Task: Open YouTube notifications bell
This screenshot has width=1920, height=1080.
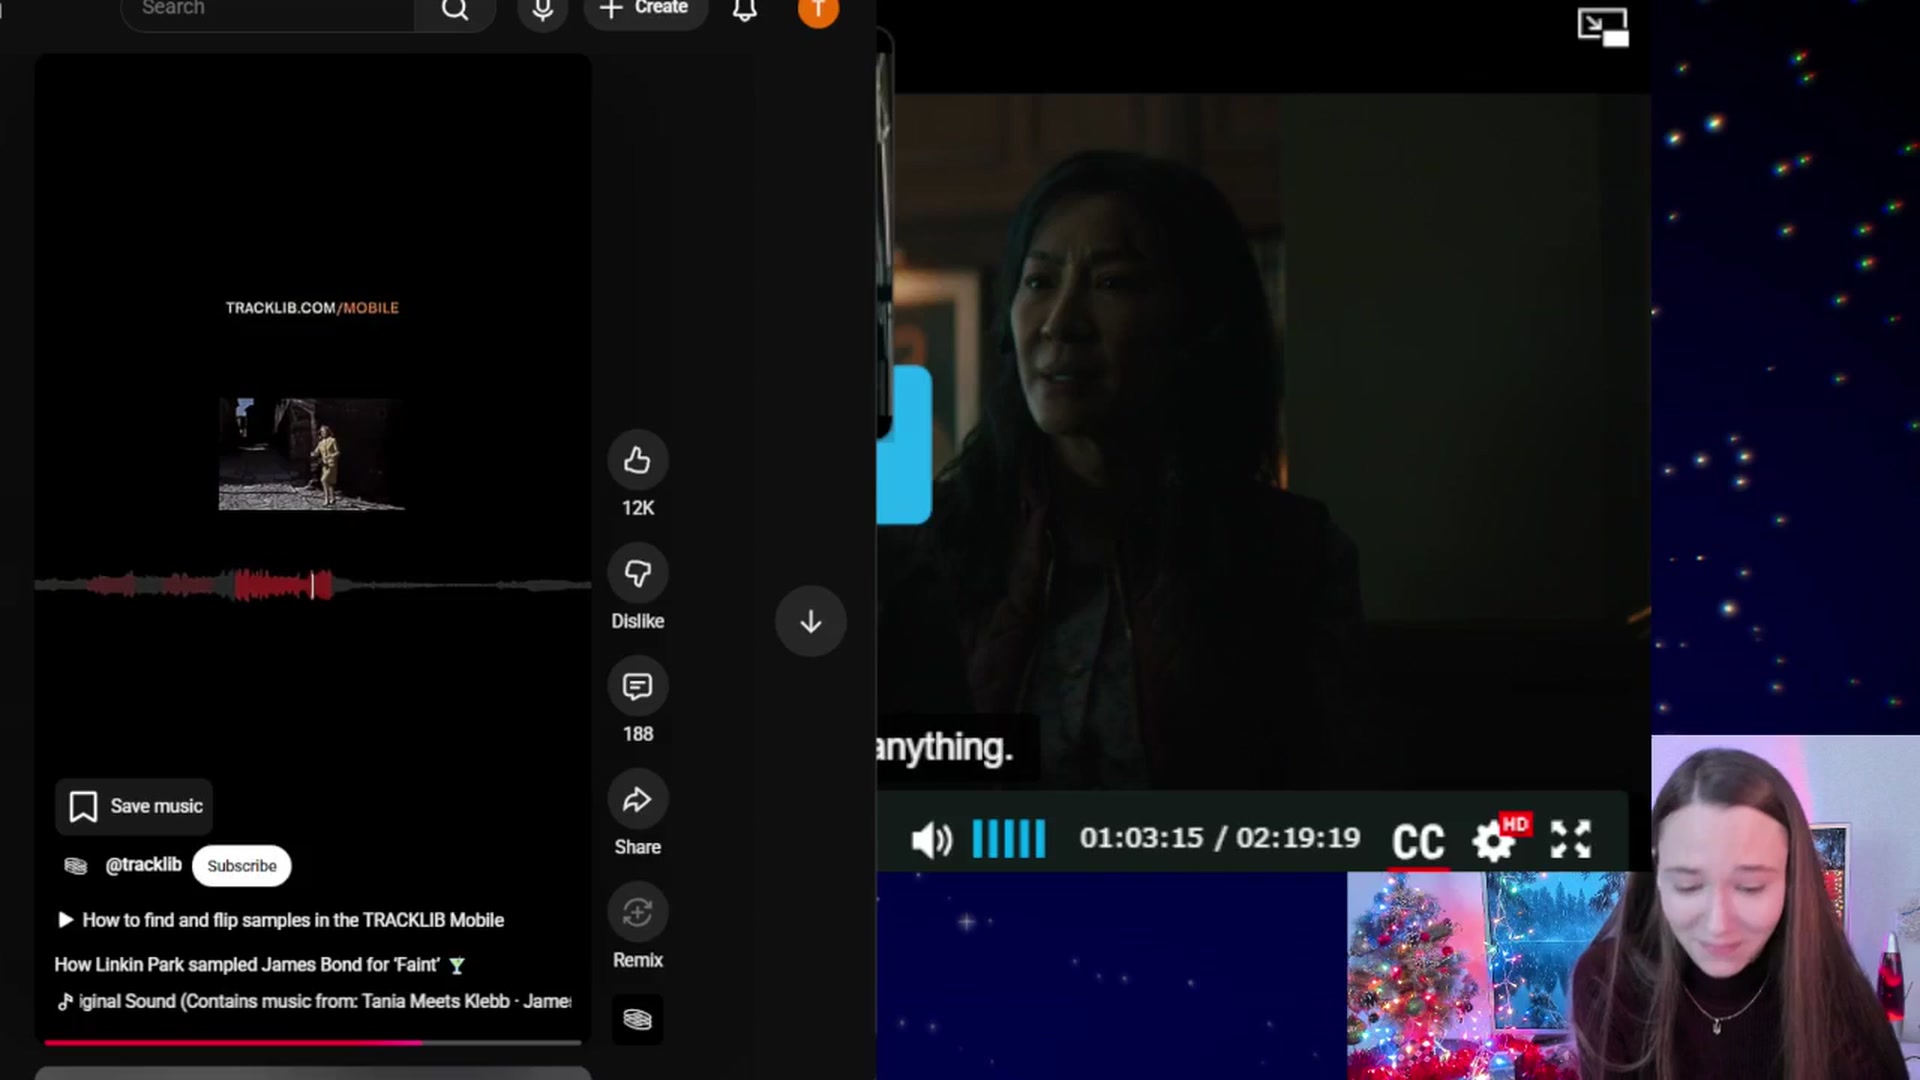Action: 745,10
